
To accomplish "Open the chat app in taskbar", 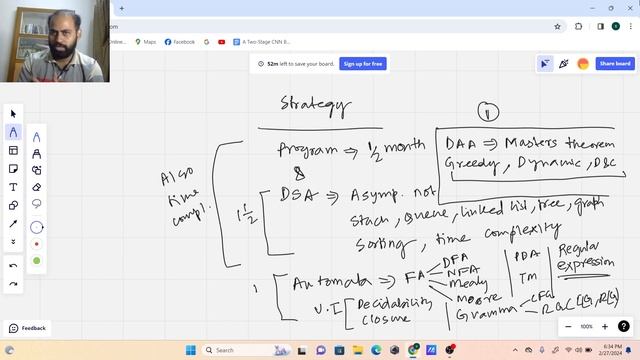I will point(321,350).
